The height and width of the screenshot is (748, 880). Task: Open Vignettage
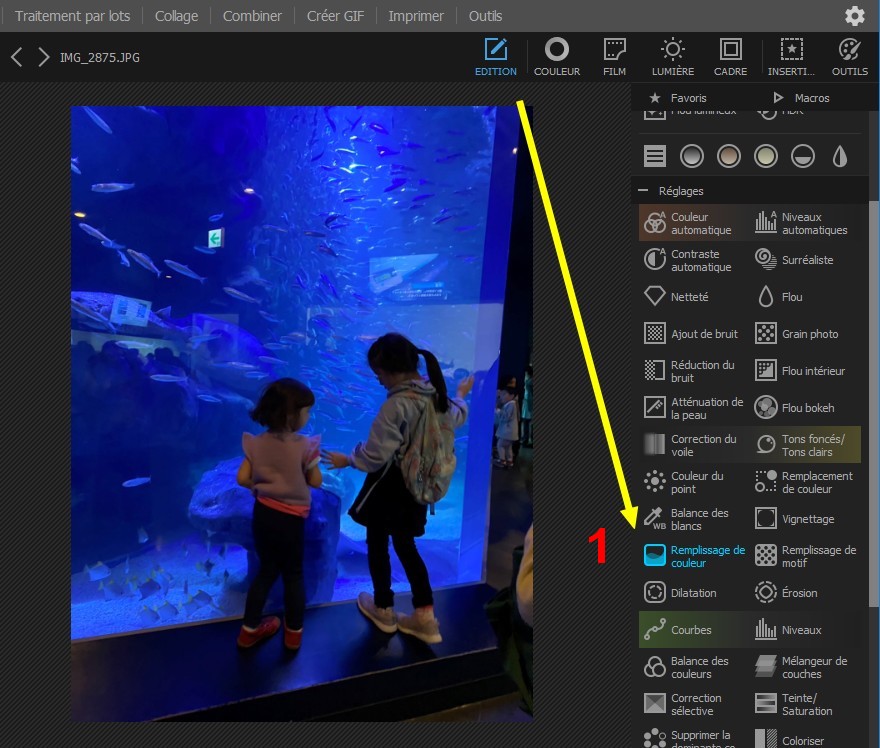[804, 519]
